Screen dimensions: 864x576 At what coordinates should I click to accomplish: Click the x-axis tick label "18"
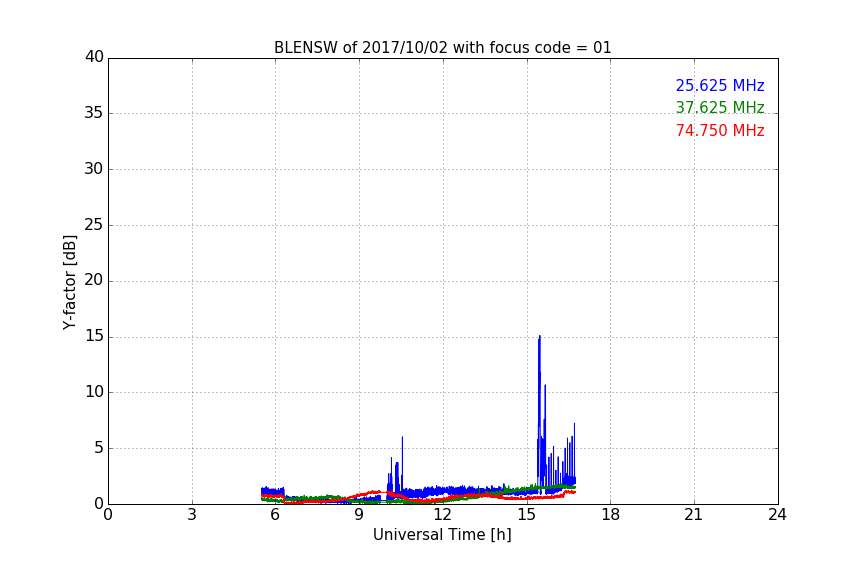pyautogui.click(x=611, y=515)
